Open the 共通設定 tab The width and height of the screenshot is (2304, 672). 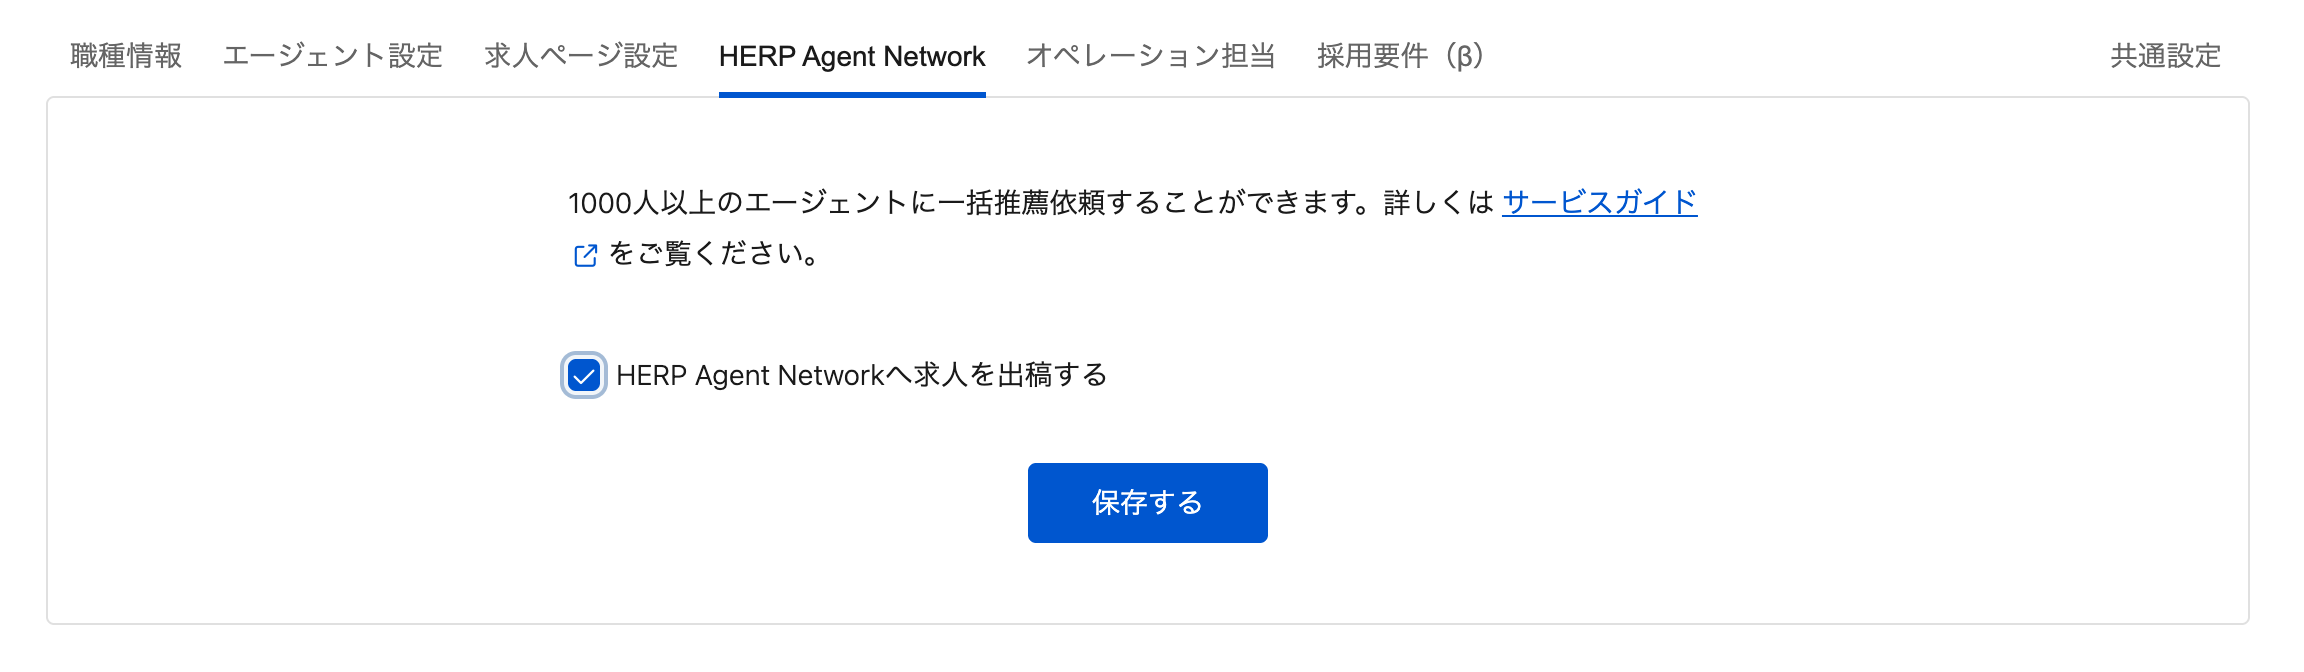(2166, 56)
